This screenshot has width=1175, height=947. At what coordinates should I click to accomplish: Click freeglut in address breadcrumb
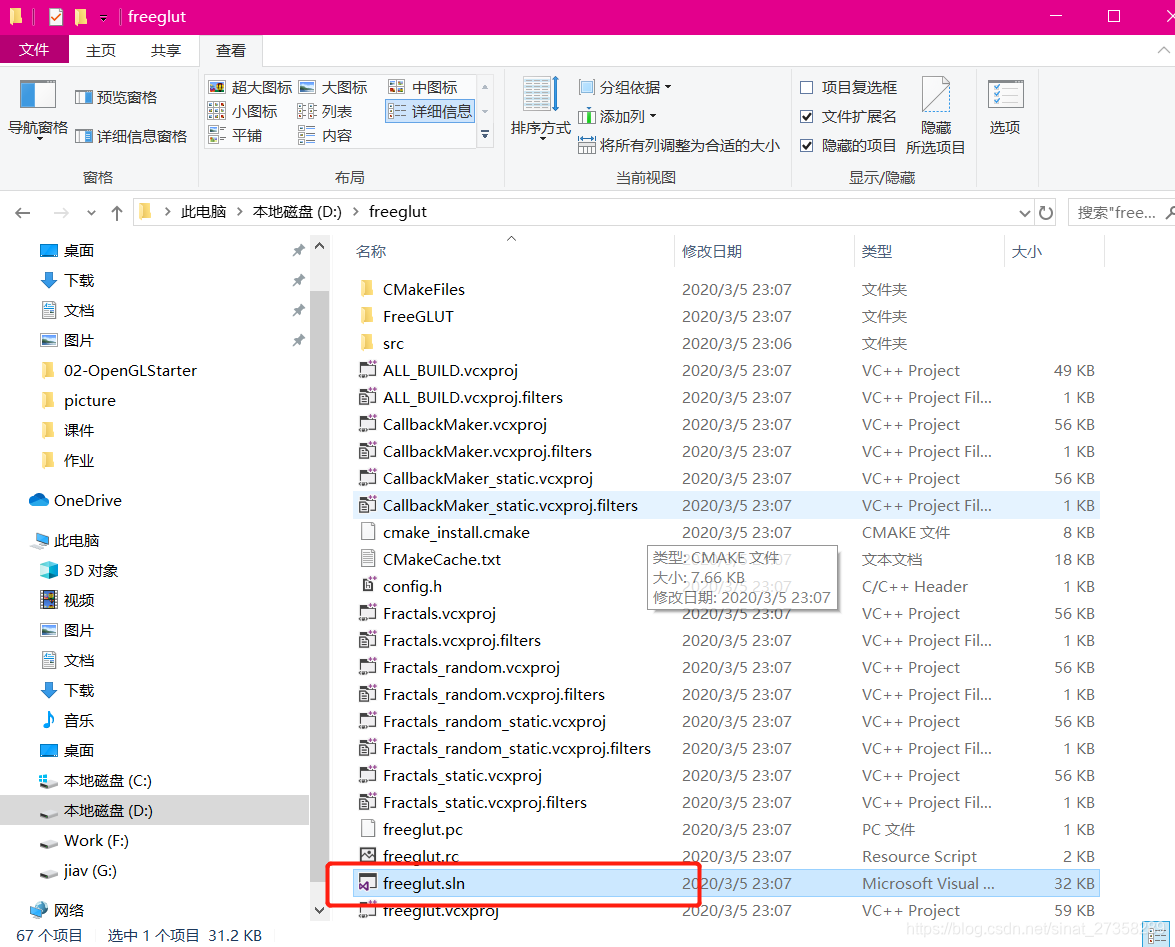tap(398, 212)
